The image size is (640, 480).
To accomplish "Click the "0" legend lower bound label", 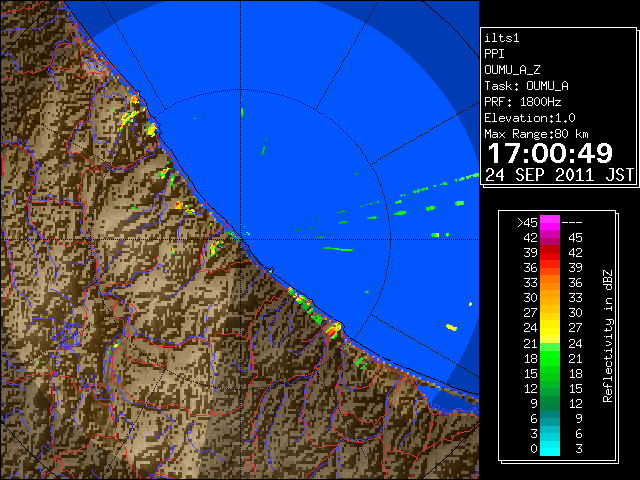I will pos(534,449).
